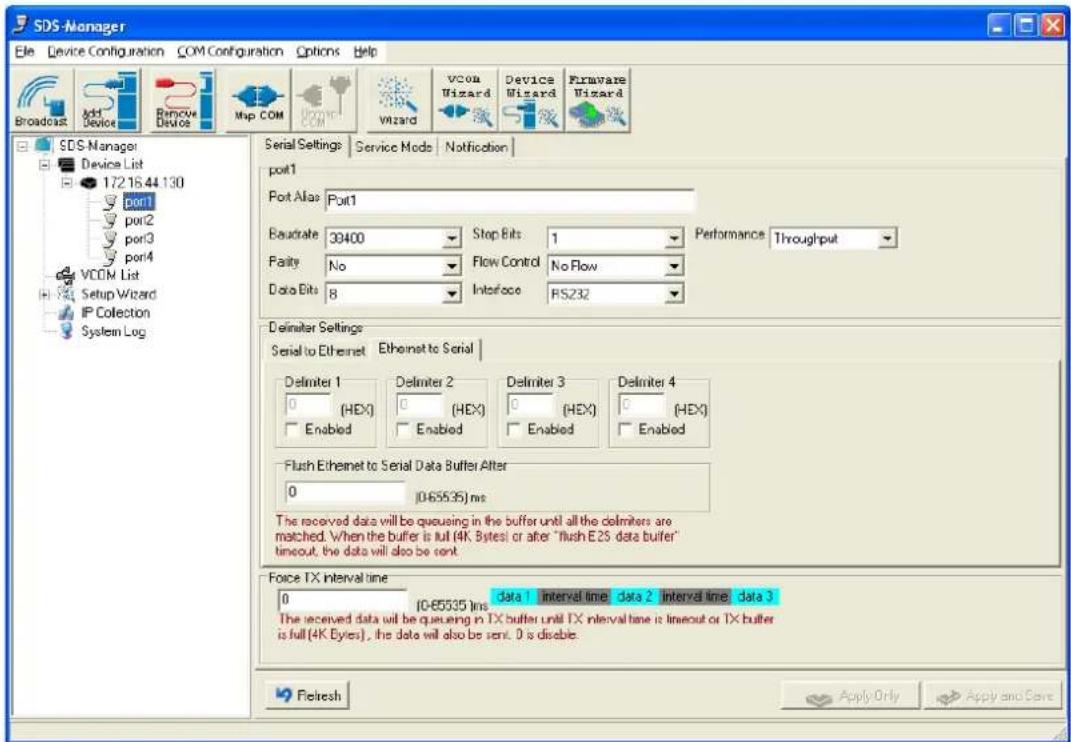The height and width of the screenshot is (742, 1071).
Task: Enable Delimiter 3 checkbox
Action: click(x=515, y=430)
